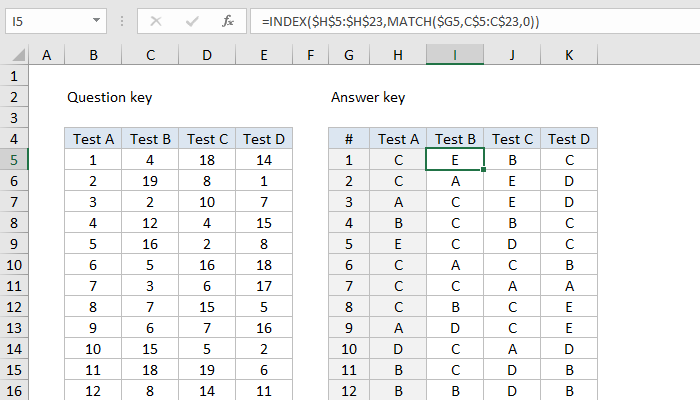Select column E header
Viewport: 700px width, 400px height.
tap(264, 55)
